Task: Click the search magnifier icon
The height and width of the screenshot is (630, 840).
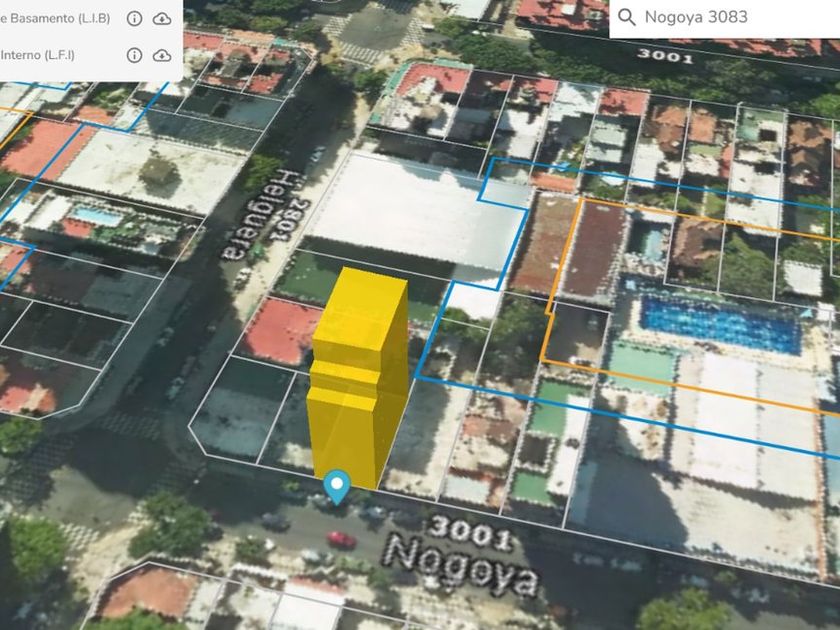Action: tap(626, 17)
